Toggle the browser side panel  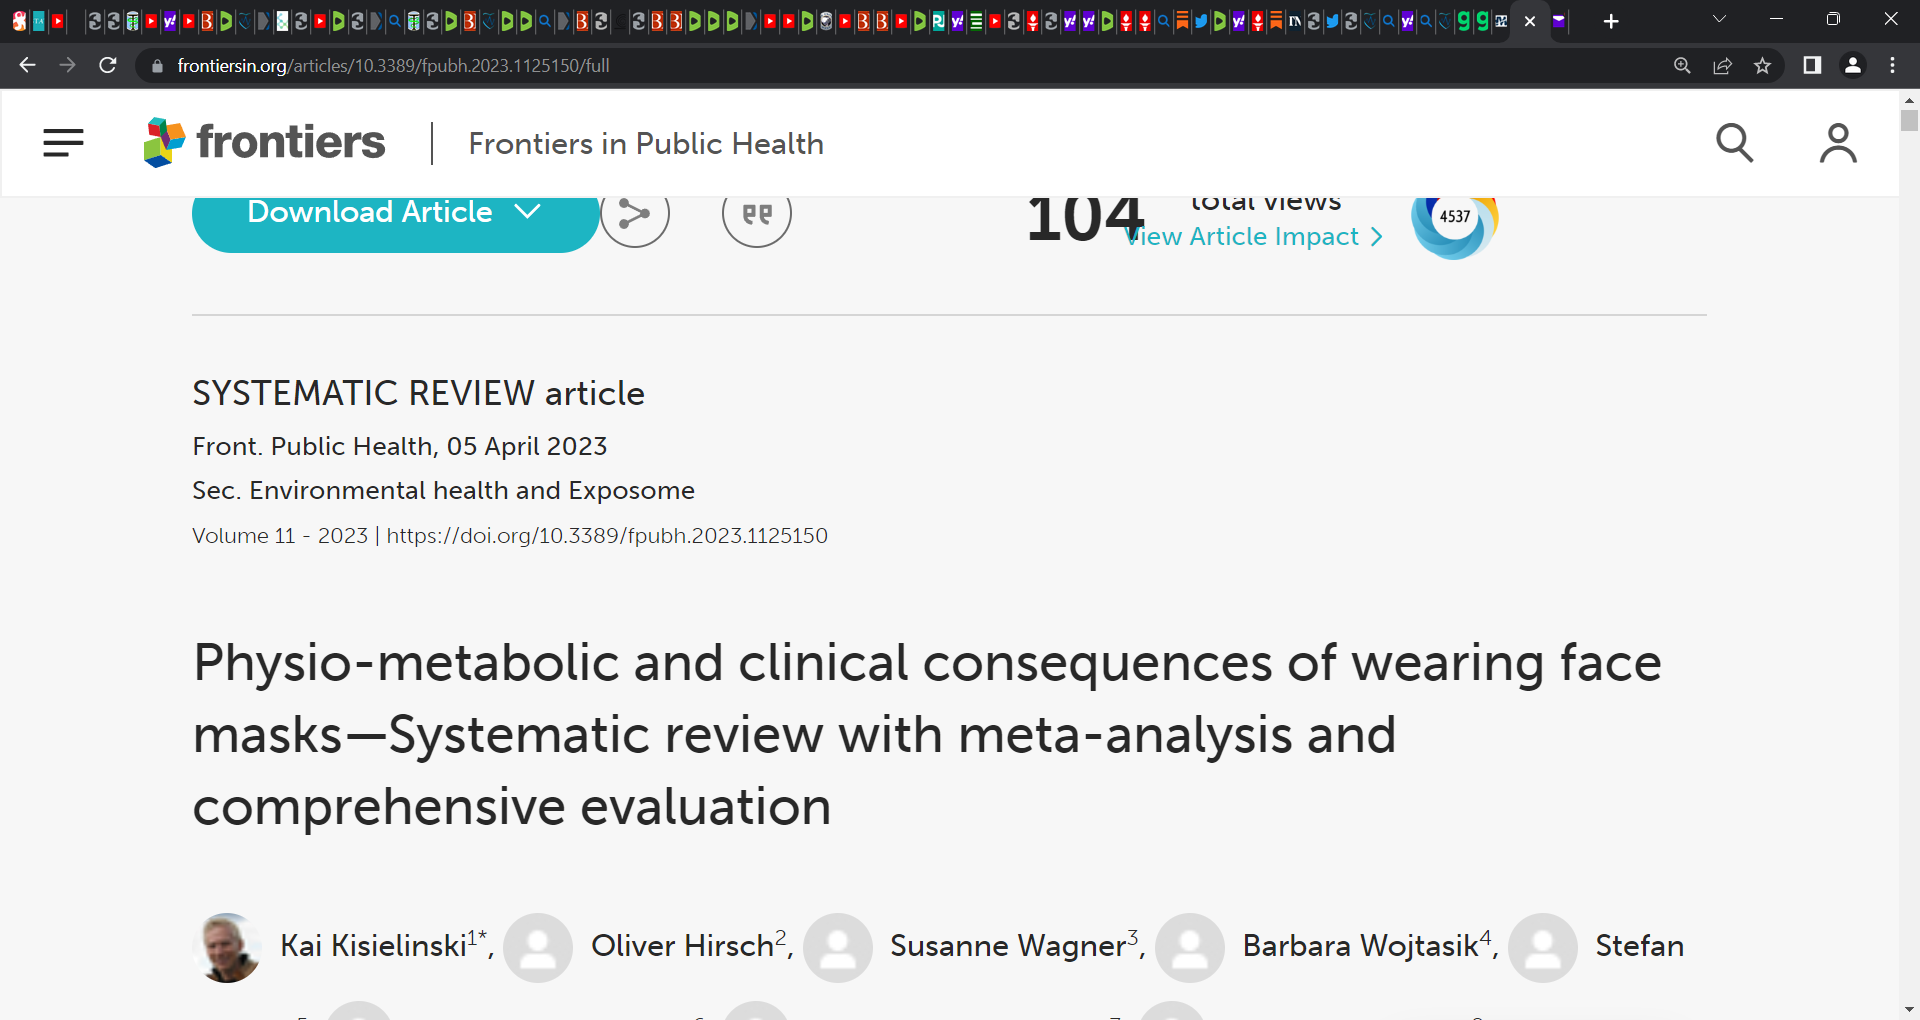click(1812, 65)
